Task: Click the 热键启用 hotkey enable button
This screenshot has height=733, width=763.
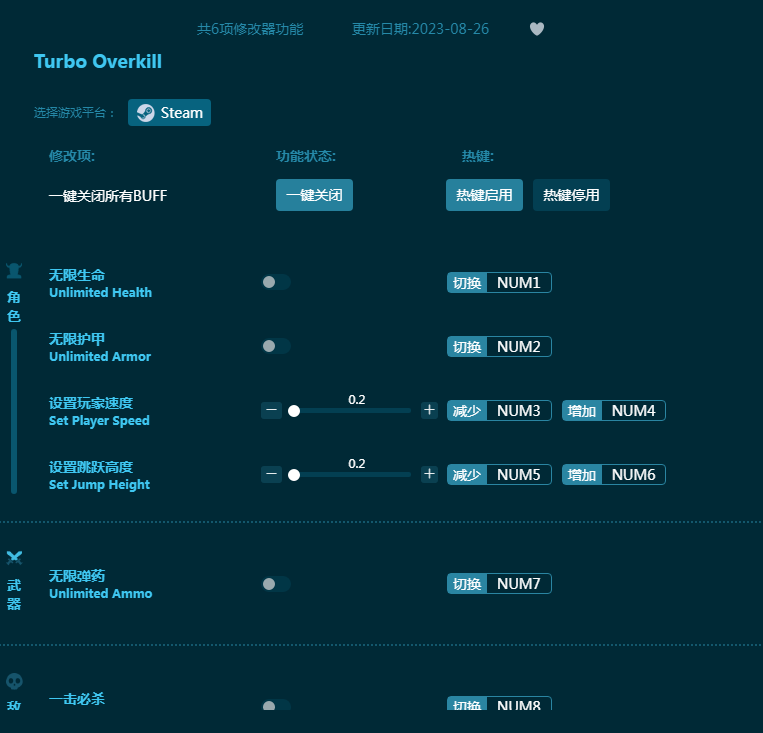Action: pos(484,195)
